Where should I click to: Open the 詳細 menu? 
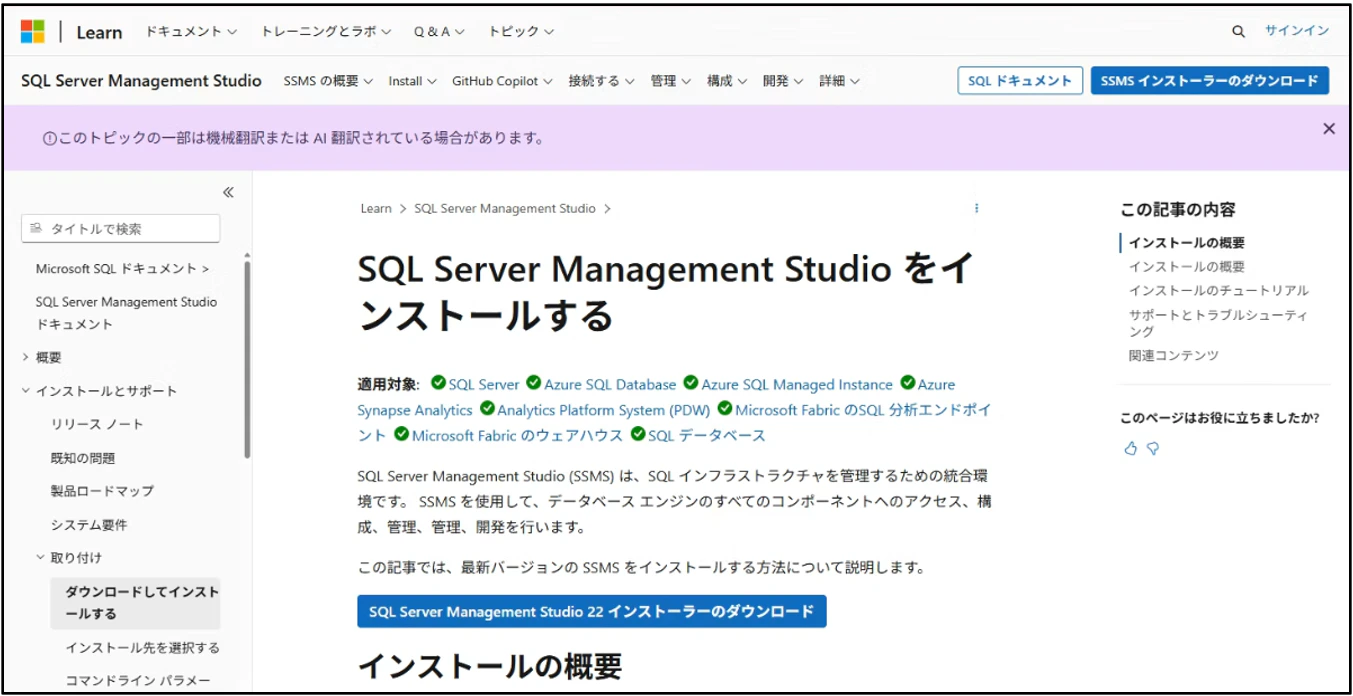[x=839, y=81]
